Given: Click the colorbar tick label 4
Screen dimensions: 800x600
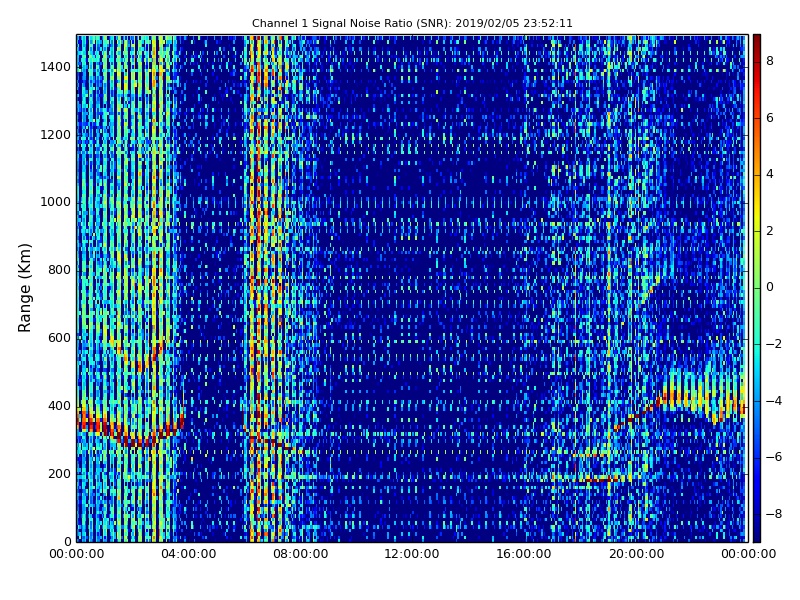Looking at the screenshot, I should click(x=770, y=174).
